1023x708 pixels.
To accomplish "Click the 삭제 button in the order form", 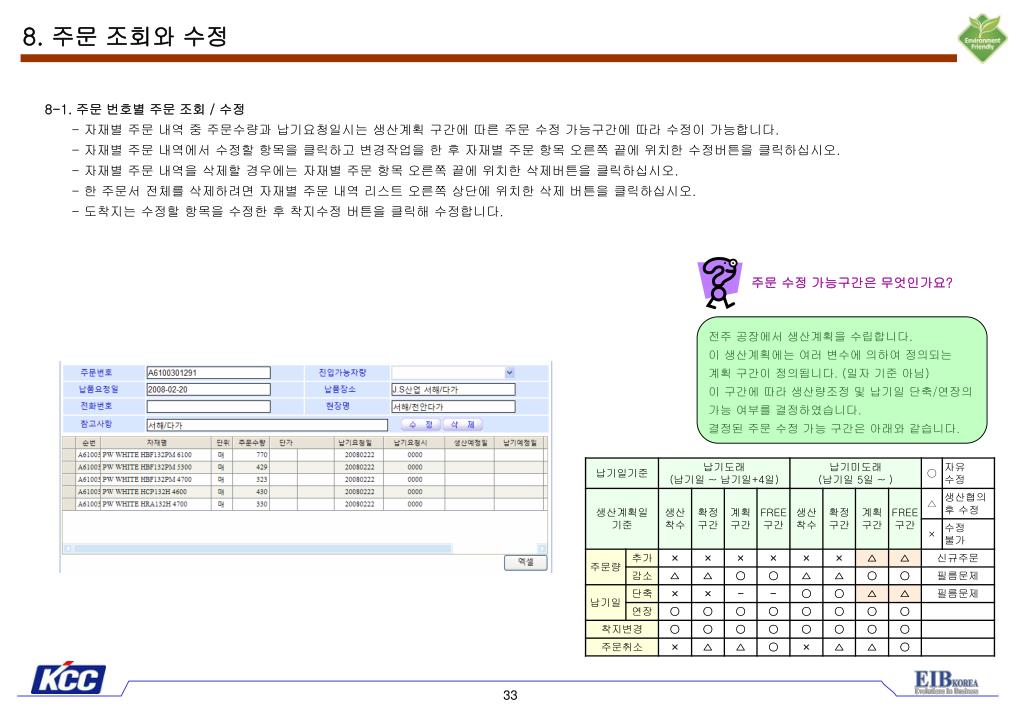I will [463, 424].
